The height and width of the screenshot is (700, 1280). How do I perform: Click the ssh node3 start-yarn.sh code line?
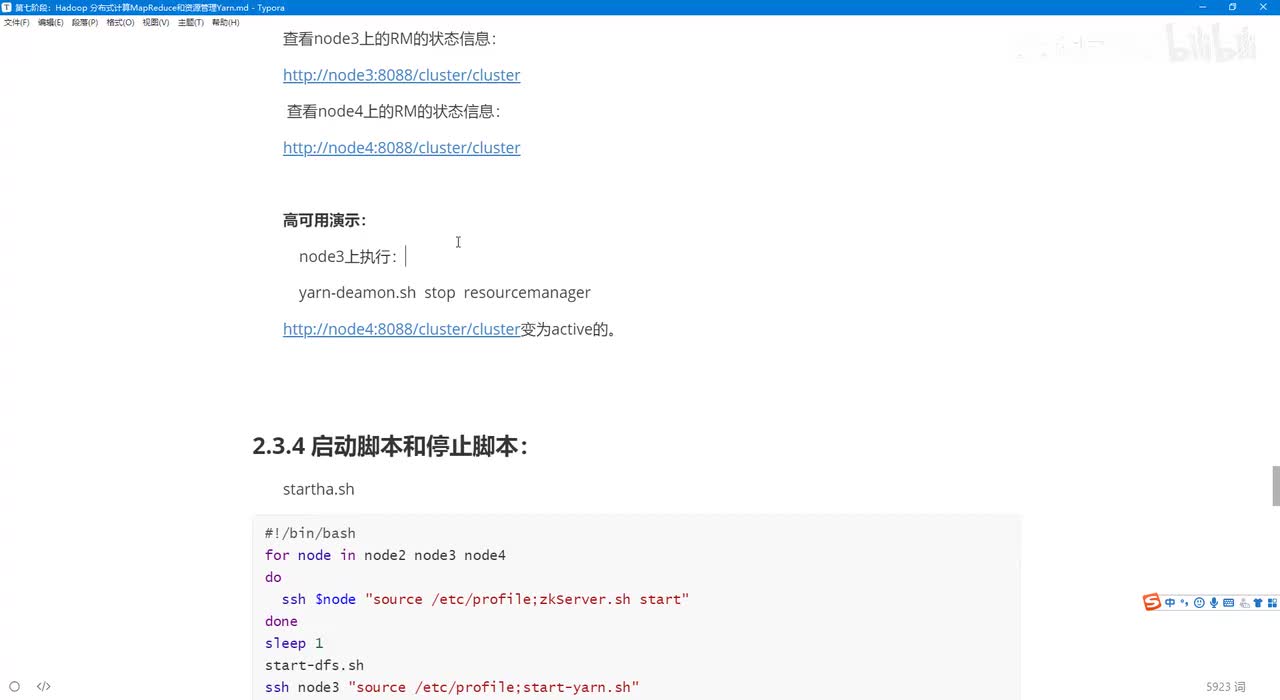click(x=452, y=687)
